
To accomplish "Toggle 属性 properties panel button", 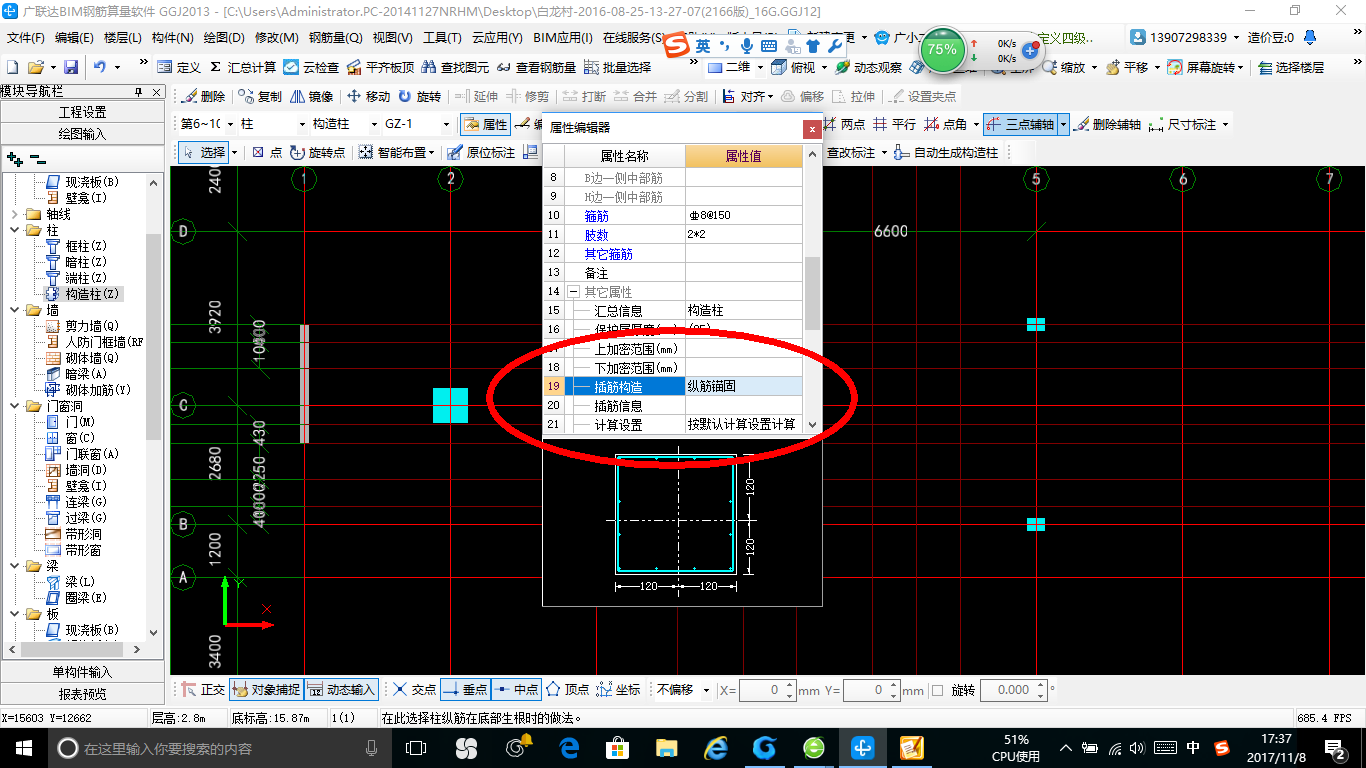I will click(486, 125).
